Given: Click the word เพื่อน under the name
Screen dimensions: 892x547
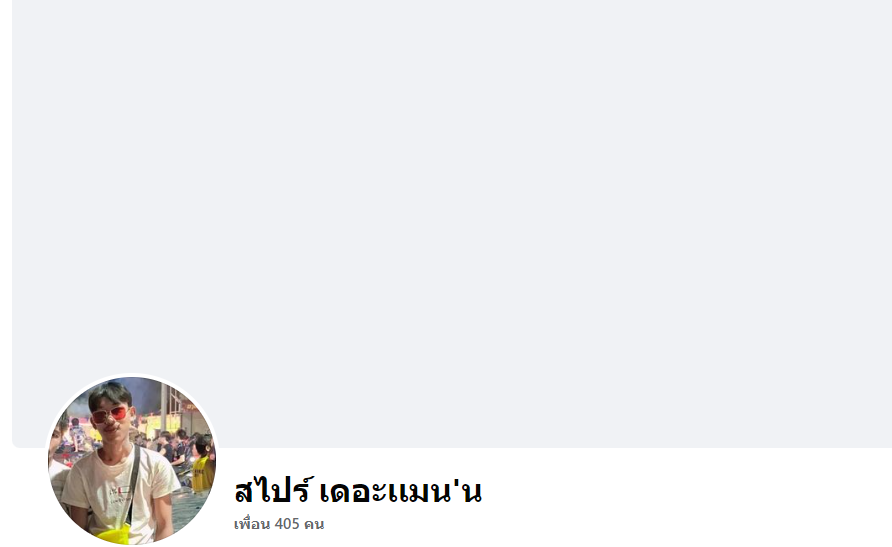Looking at the screenshot, I should point(251,524).
